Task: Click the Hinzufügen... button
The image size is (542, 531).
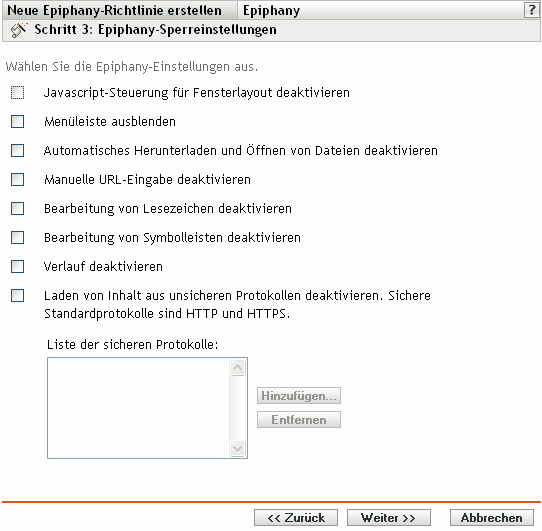Action: (x=299, y=395)
